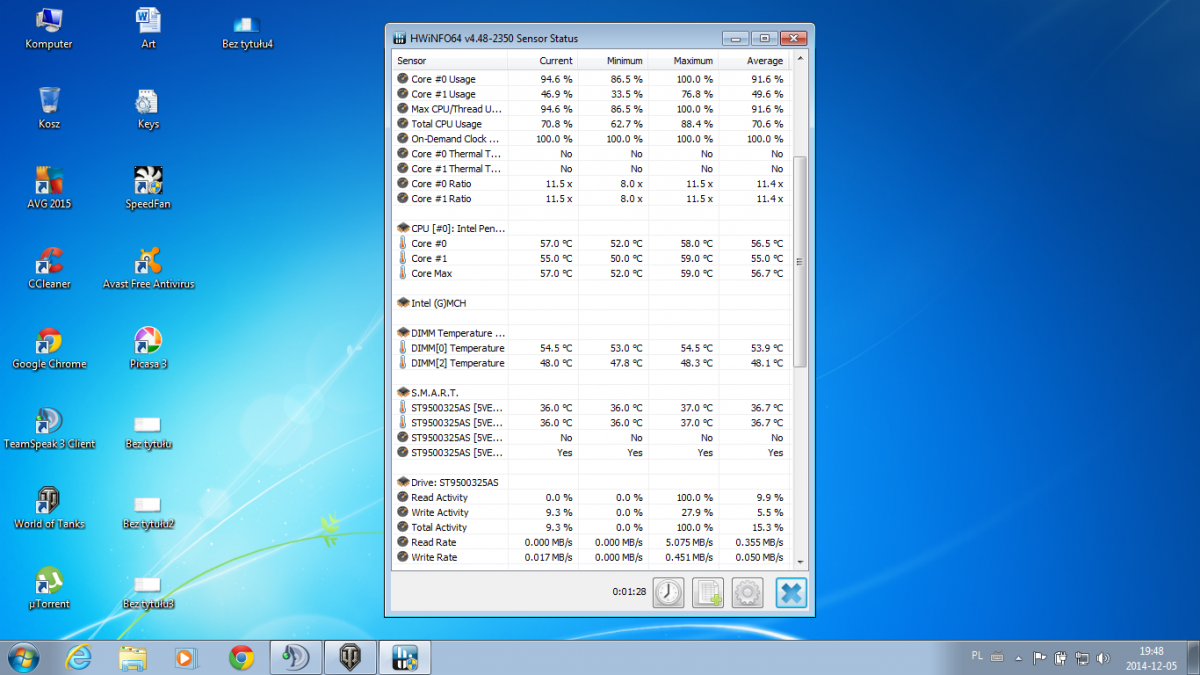Viewport: 1200px width, 675px height.
Task: Click the Sensor column header
Action: point(450,61)
